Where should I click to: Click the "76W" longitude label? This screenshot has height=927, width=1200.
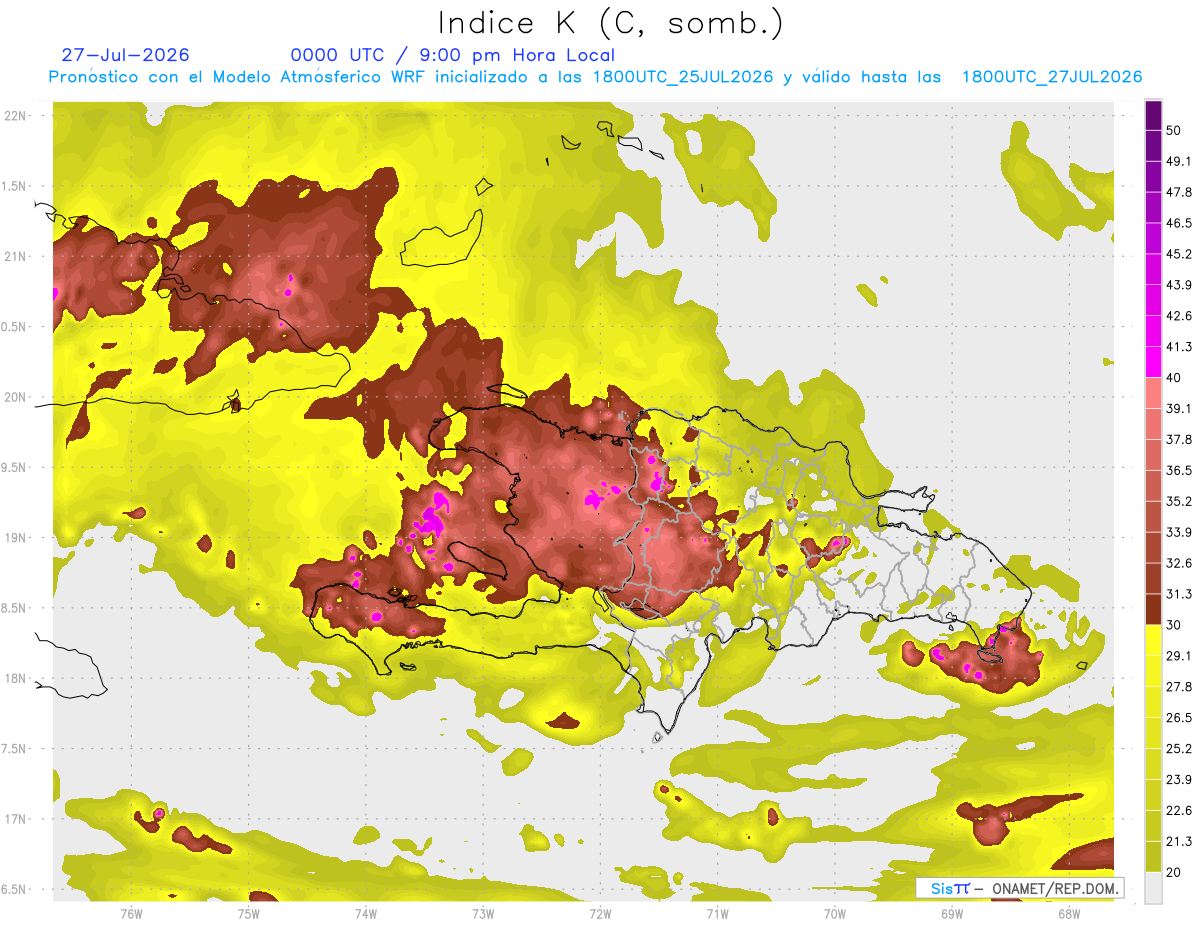(x=131, y=913)
